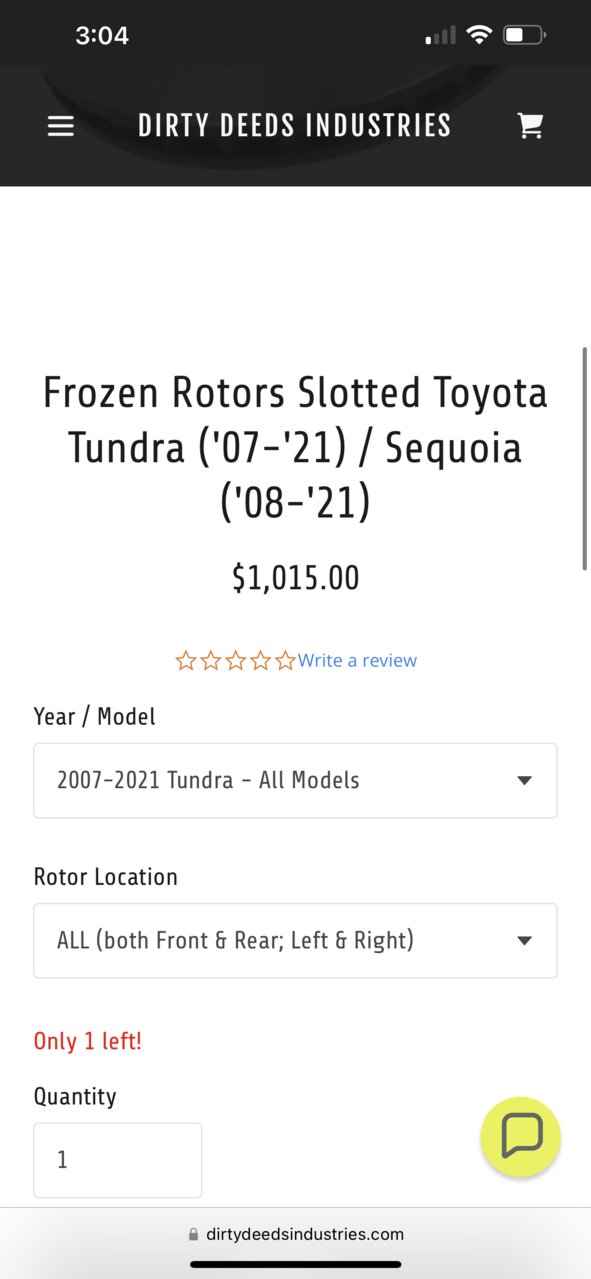This screenshot has width=591, height=1279.
Task: Tap the dirtydeedsindustries.com address bar
Action: [295, 1234]
